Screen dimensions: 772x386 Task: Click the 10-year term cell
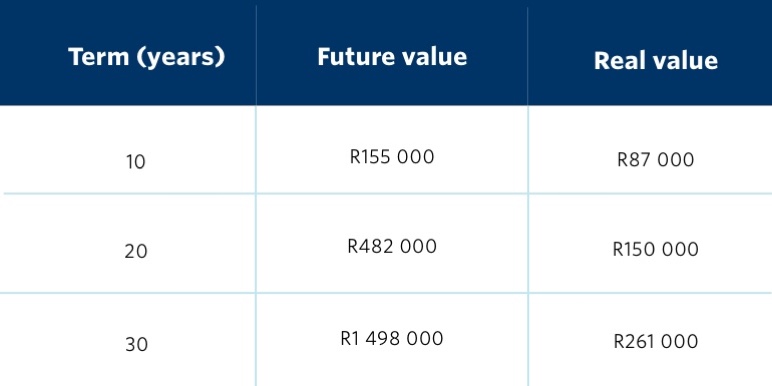(136, 162)
